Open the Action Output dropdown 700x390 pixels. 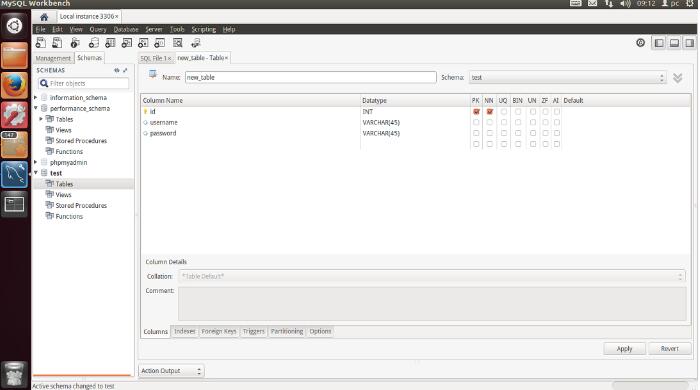pos(171,371)
